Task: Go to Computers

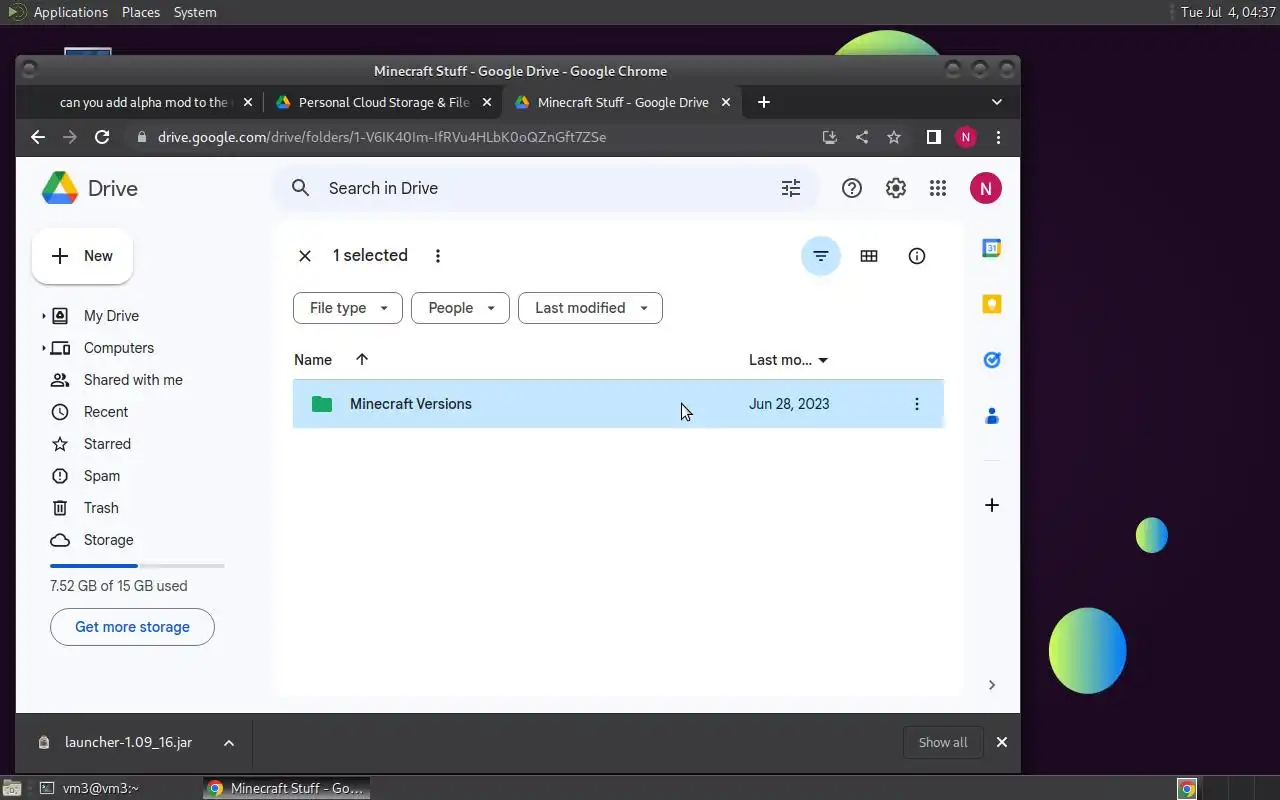Action: (119, 348)
